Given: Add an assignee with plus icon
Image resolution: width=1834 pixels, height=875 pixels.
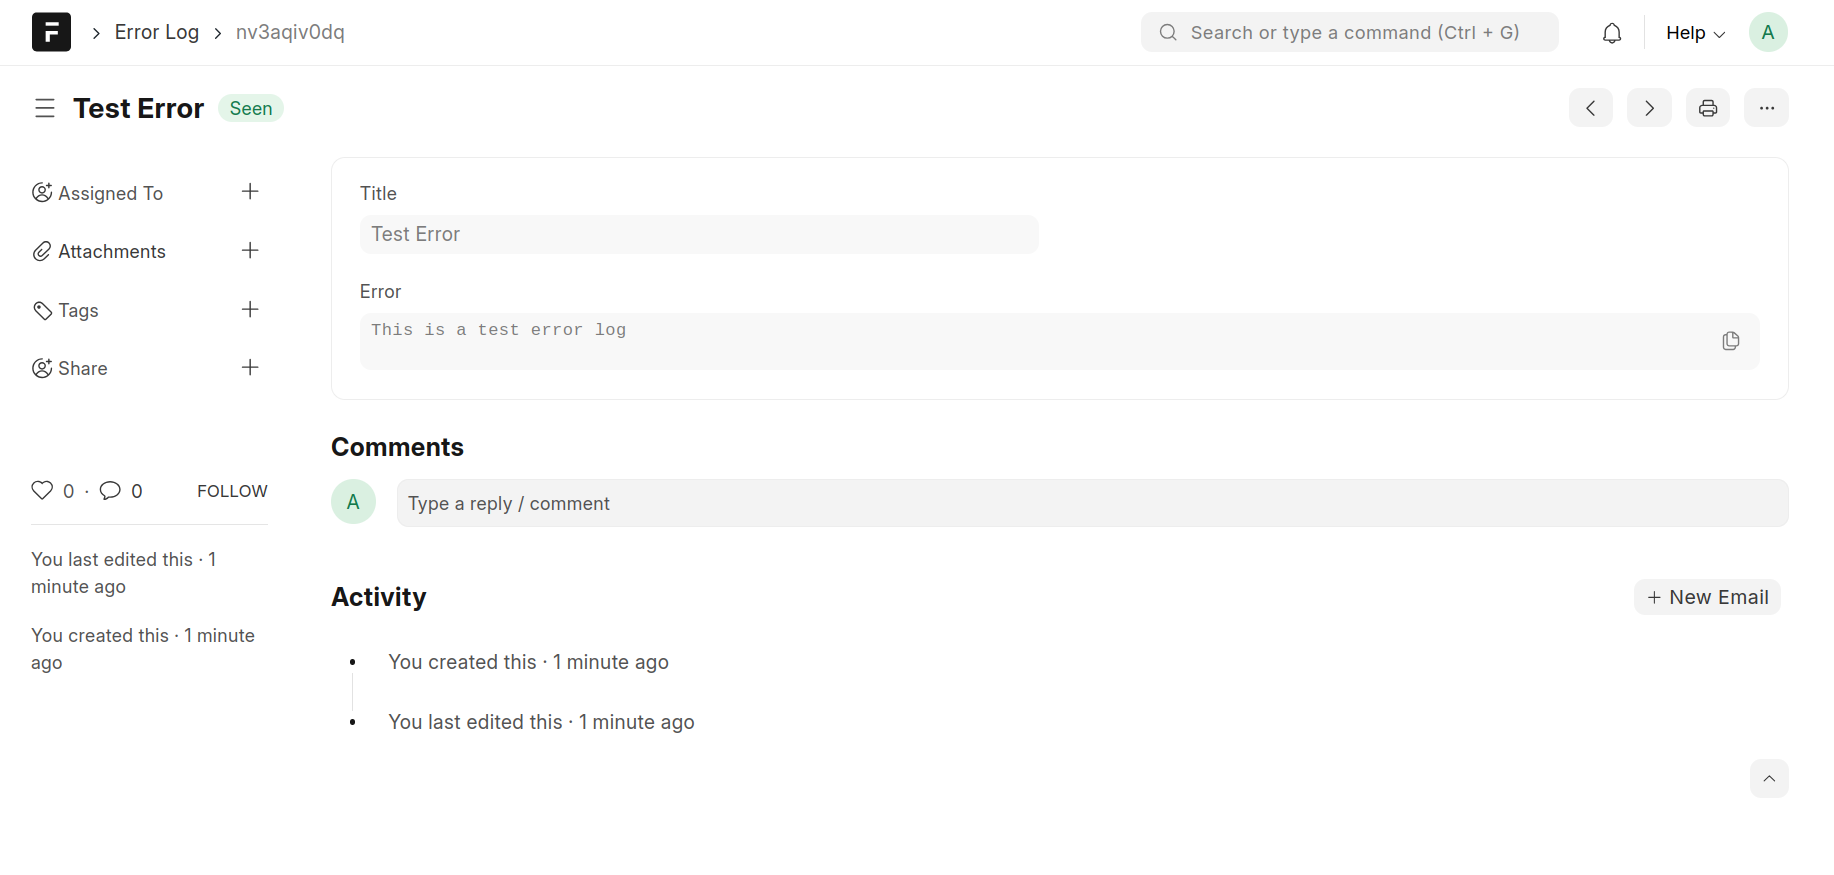Looking at the screenshot, I should [x=250, y=192].
